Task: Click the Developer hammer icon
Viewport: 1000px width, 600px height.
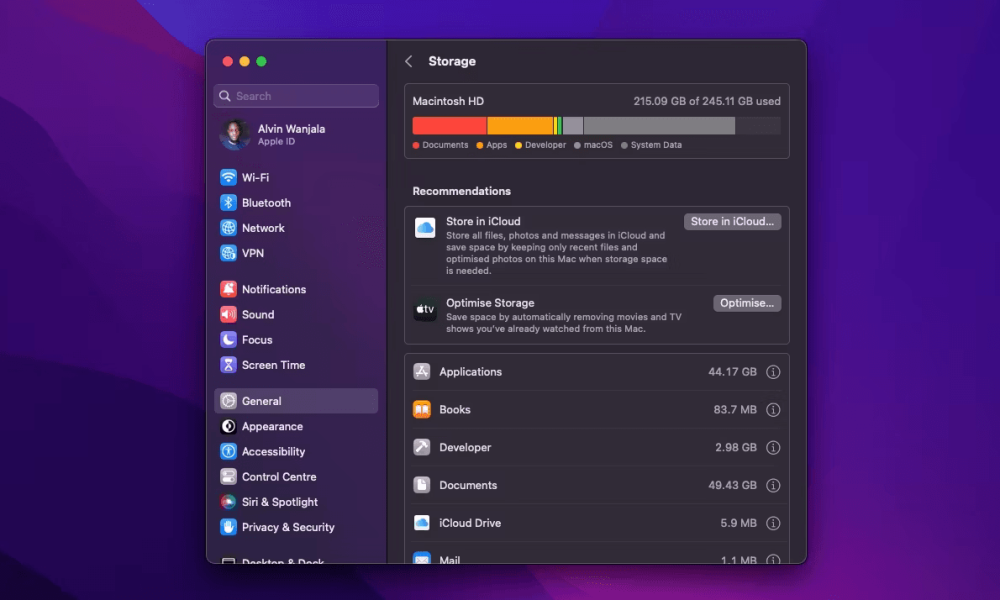Action: 422,447
